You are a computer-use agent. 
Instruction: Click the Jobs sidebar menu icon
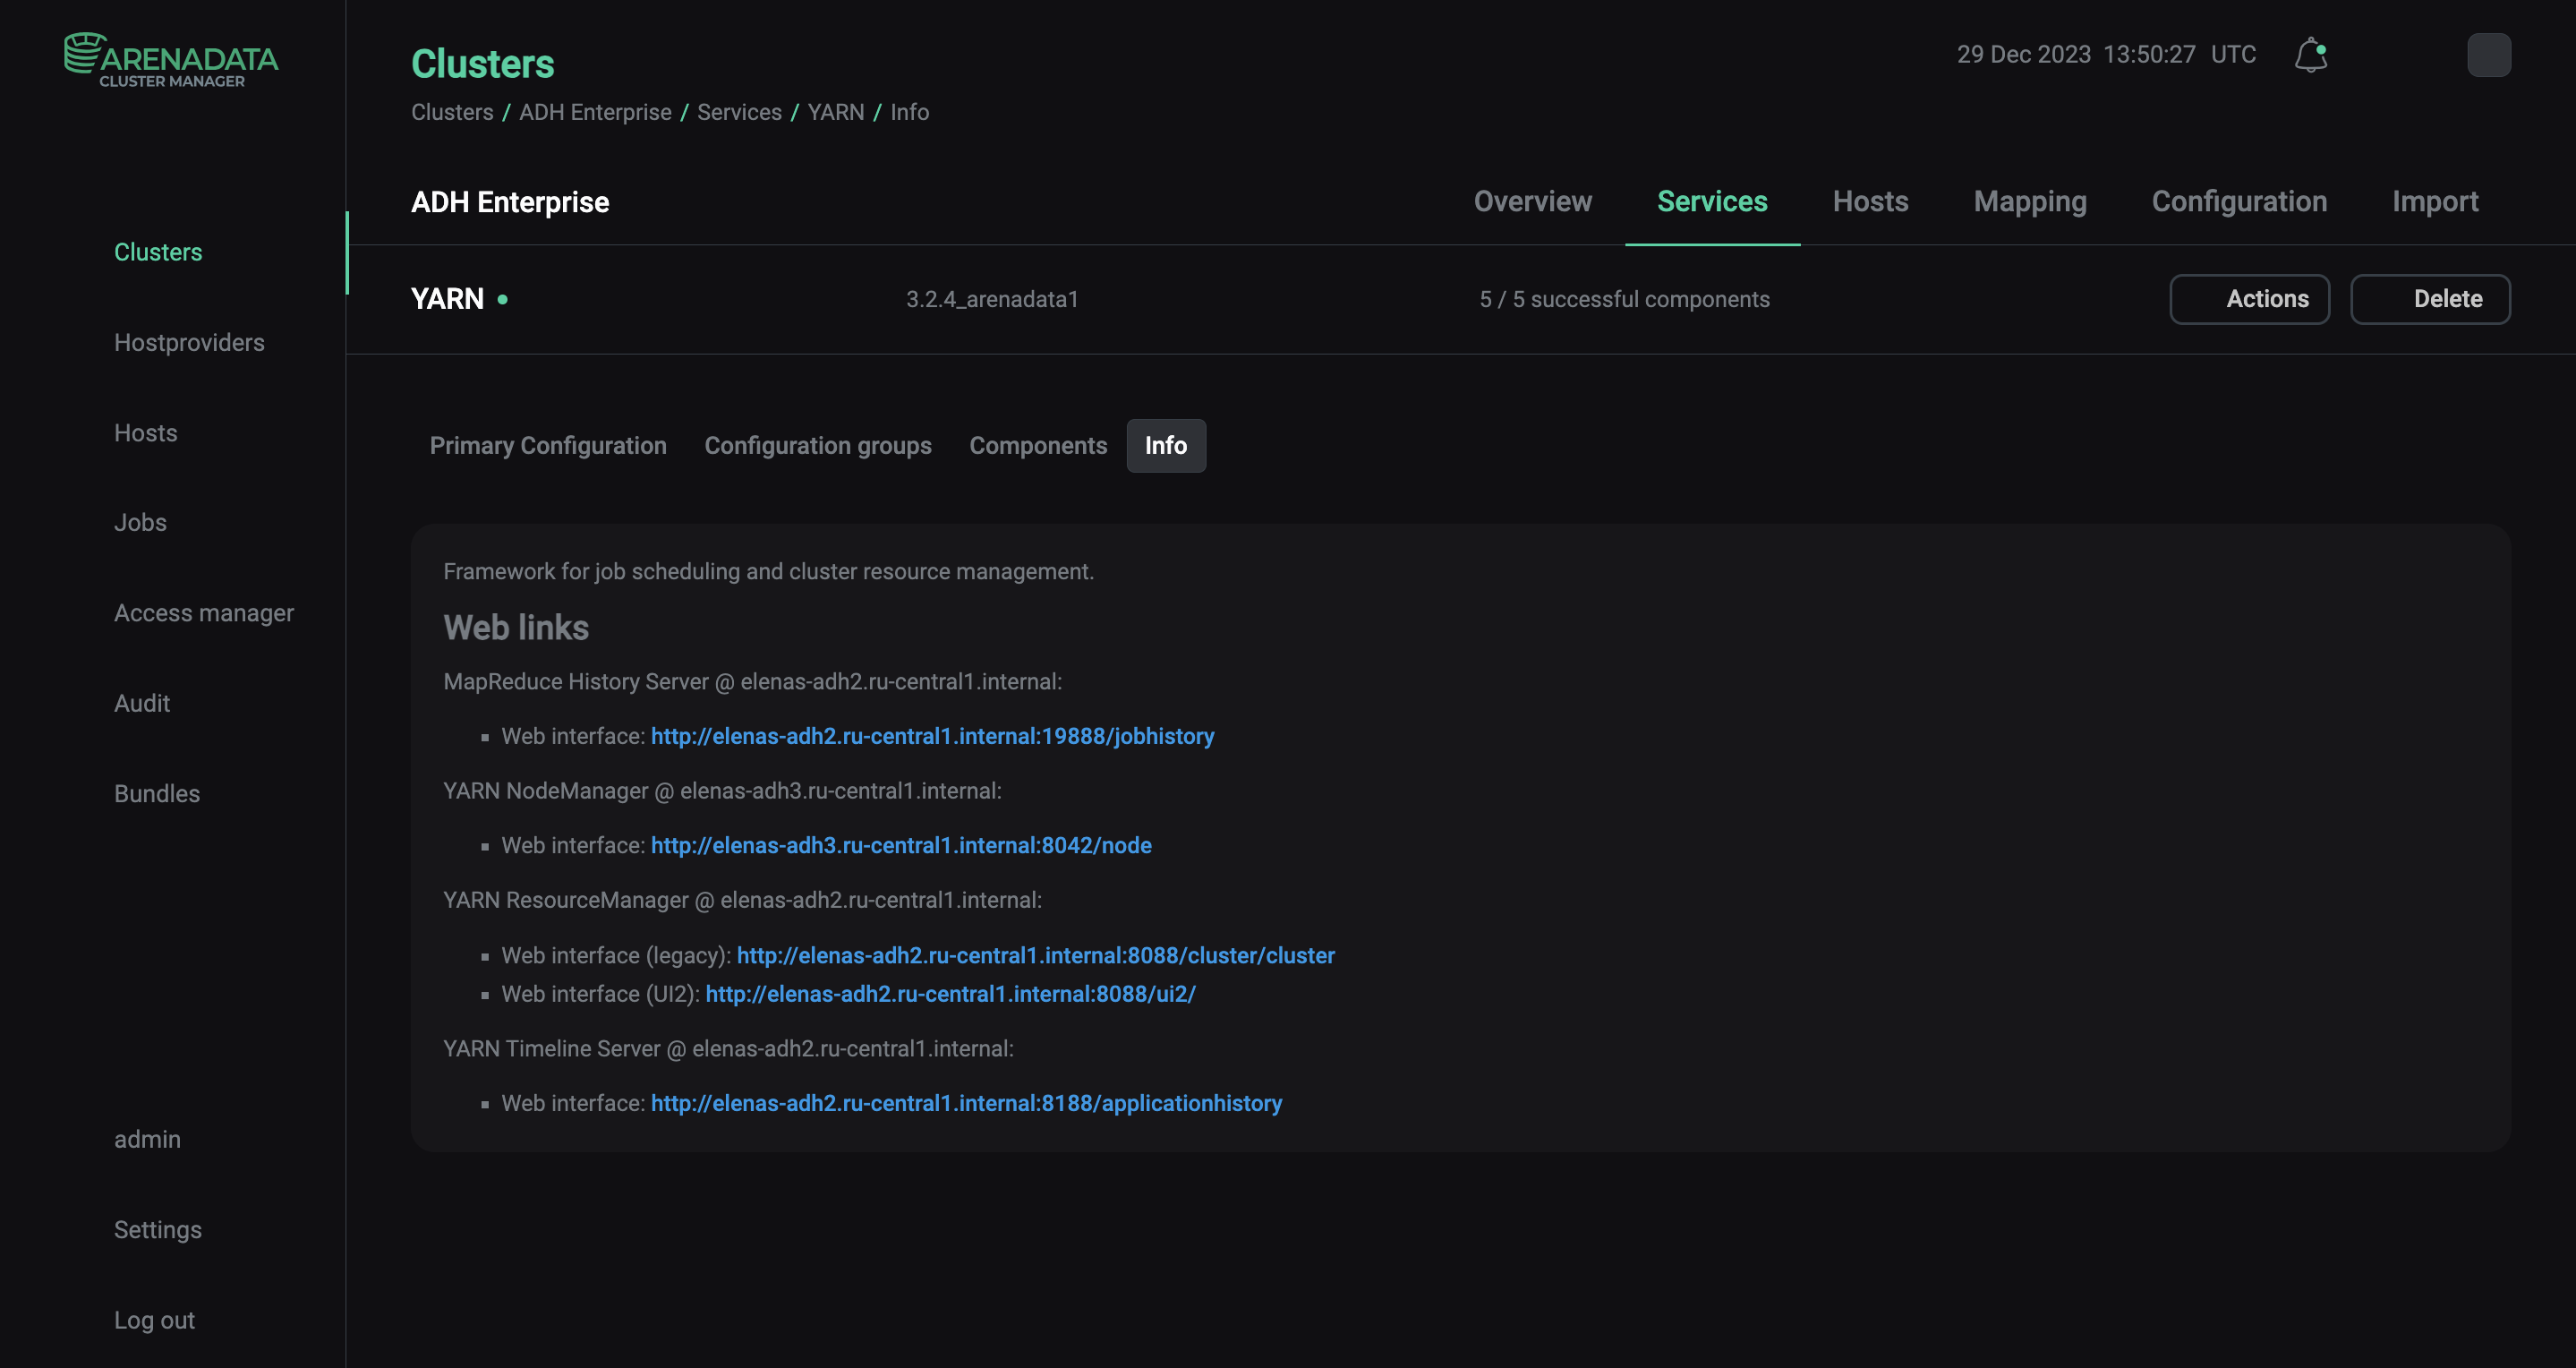[x=140, y=523]
